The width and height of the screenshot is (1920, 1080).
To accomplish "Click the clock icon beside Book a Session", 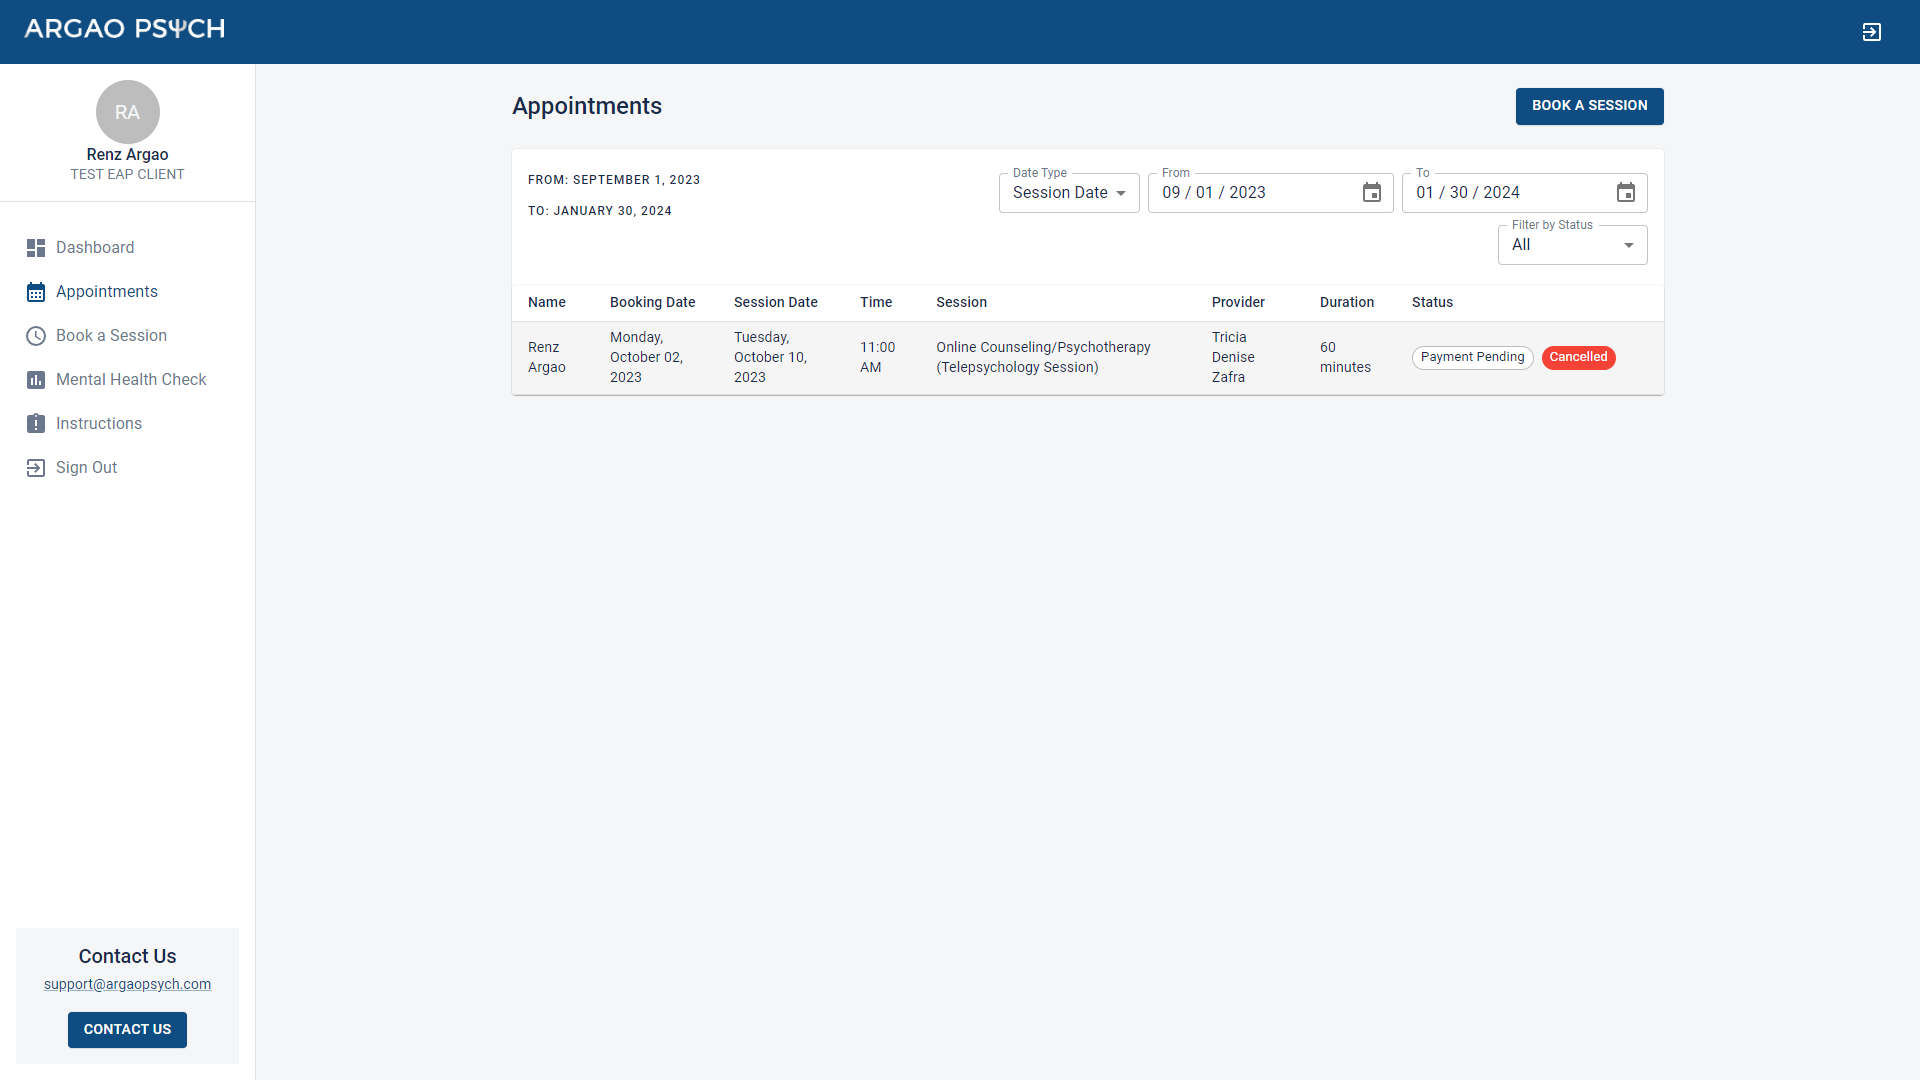I will coord(36,336).
